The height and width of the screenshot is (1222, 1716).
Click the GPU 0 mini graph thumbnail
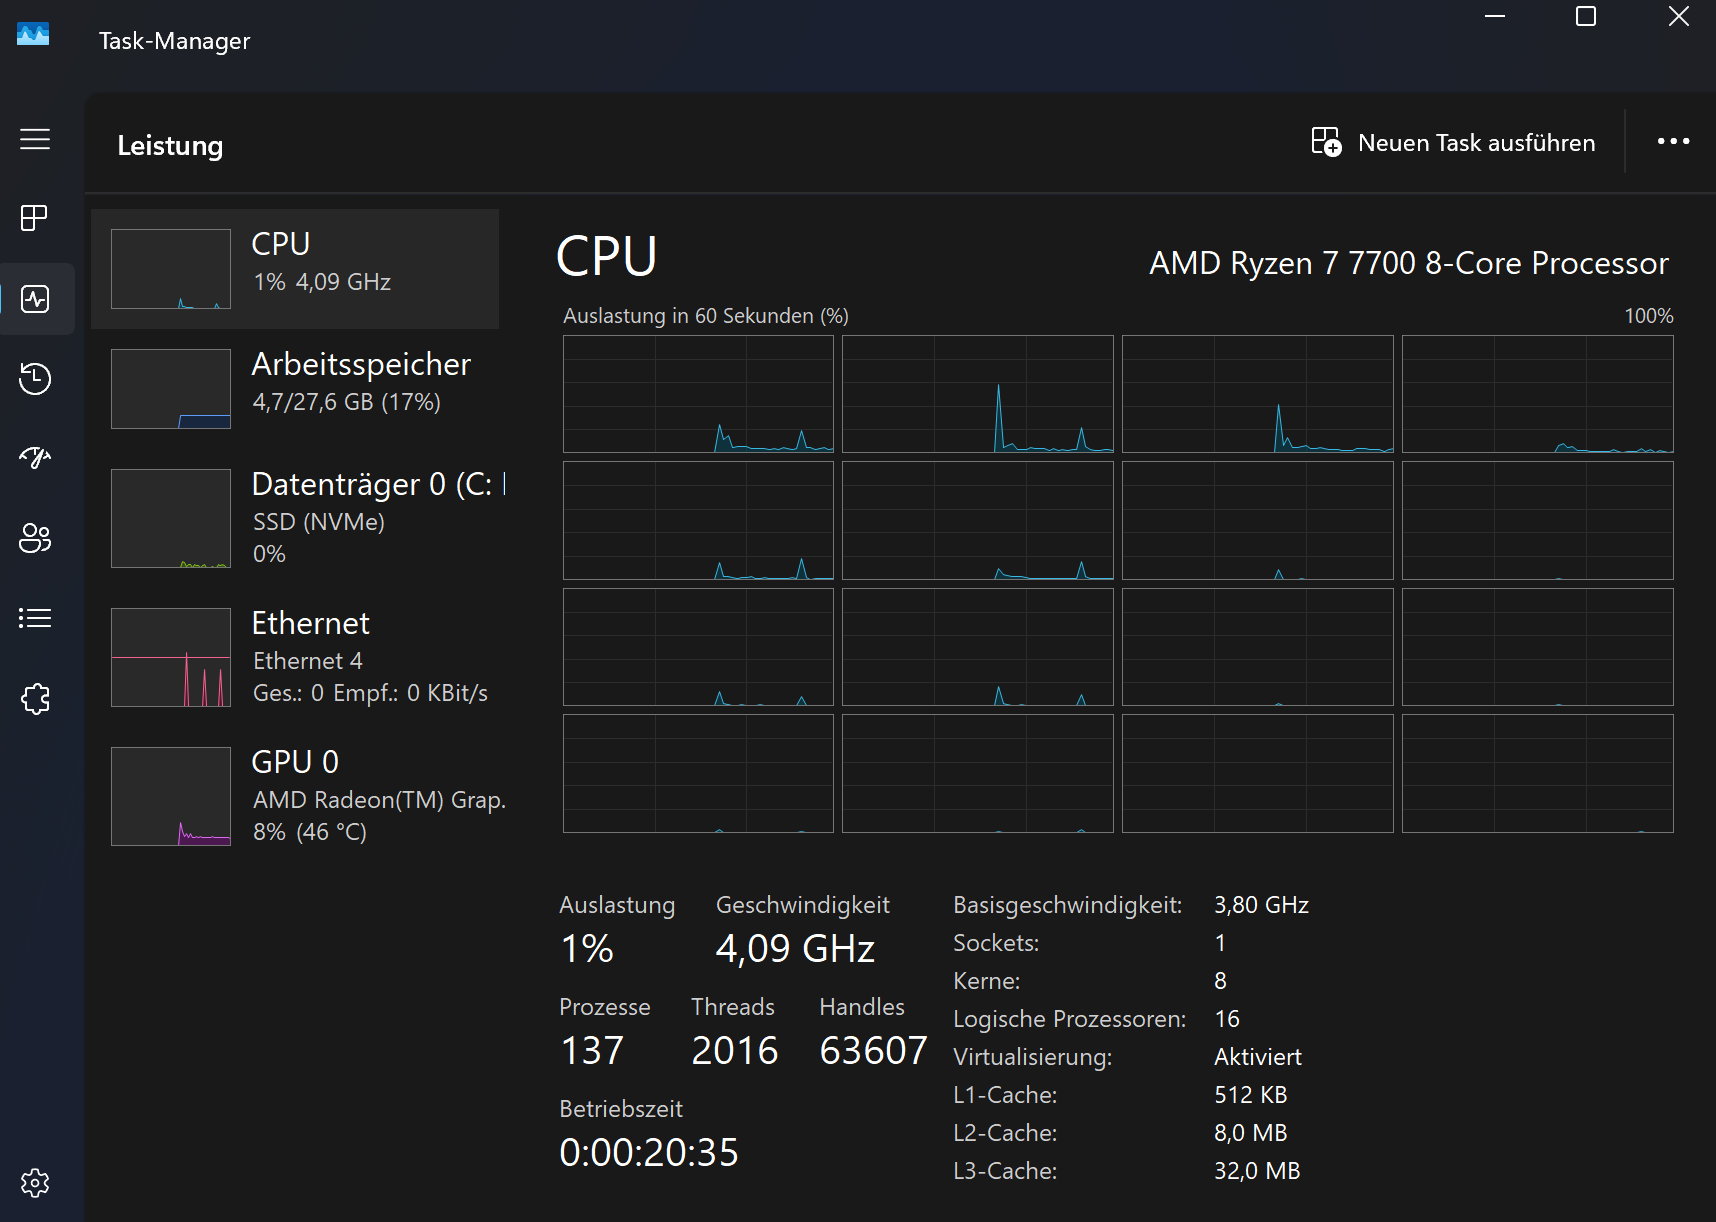pyautogui.click(x=171, y=796)
